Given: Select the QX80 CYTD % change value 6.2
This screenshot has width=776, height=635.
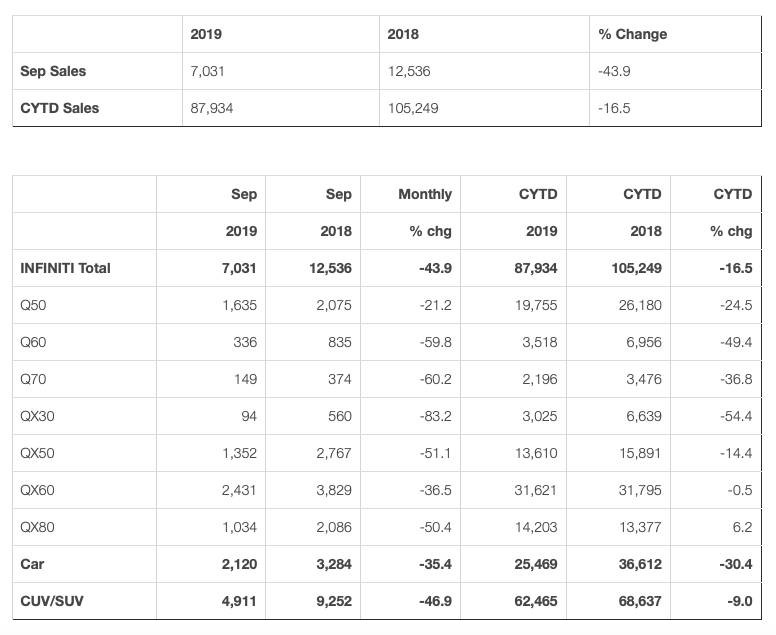Looking at the screenshot, I should coord(741,527).
